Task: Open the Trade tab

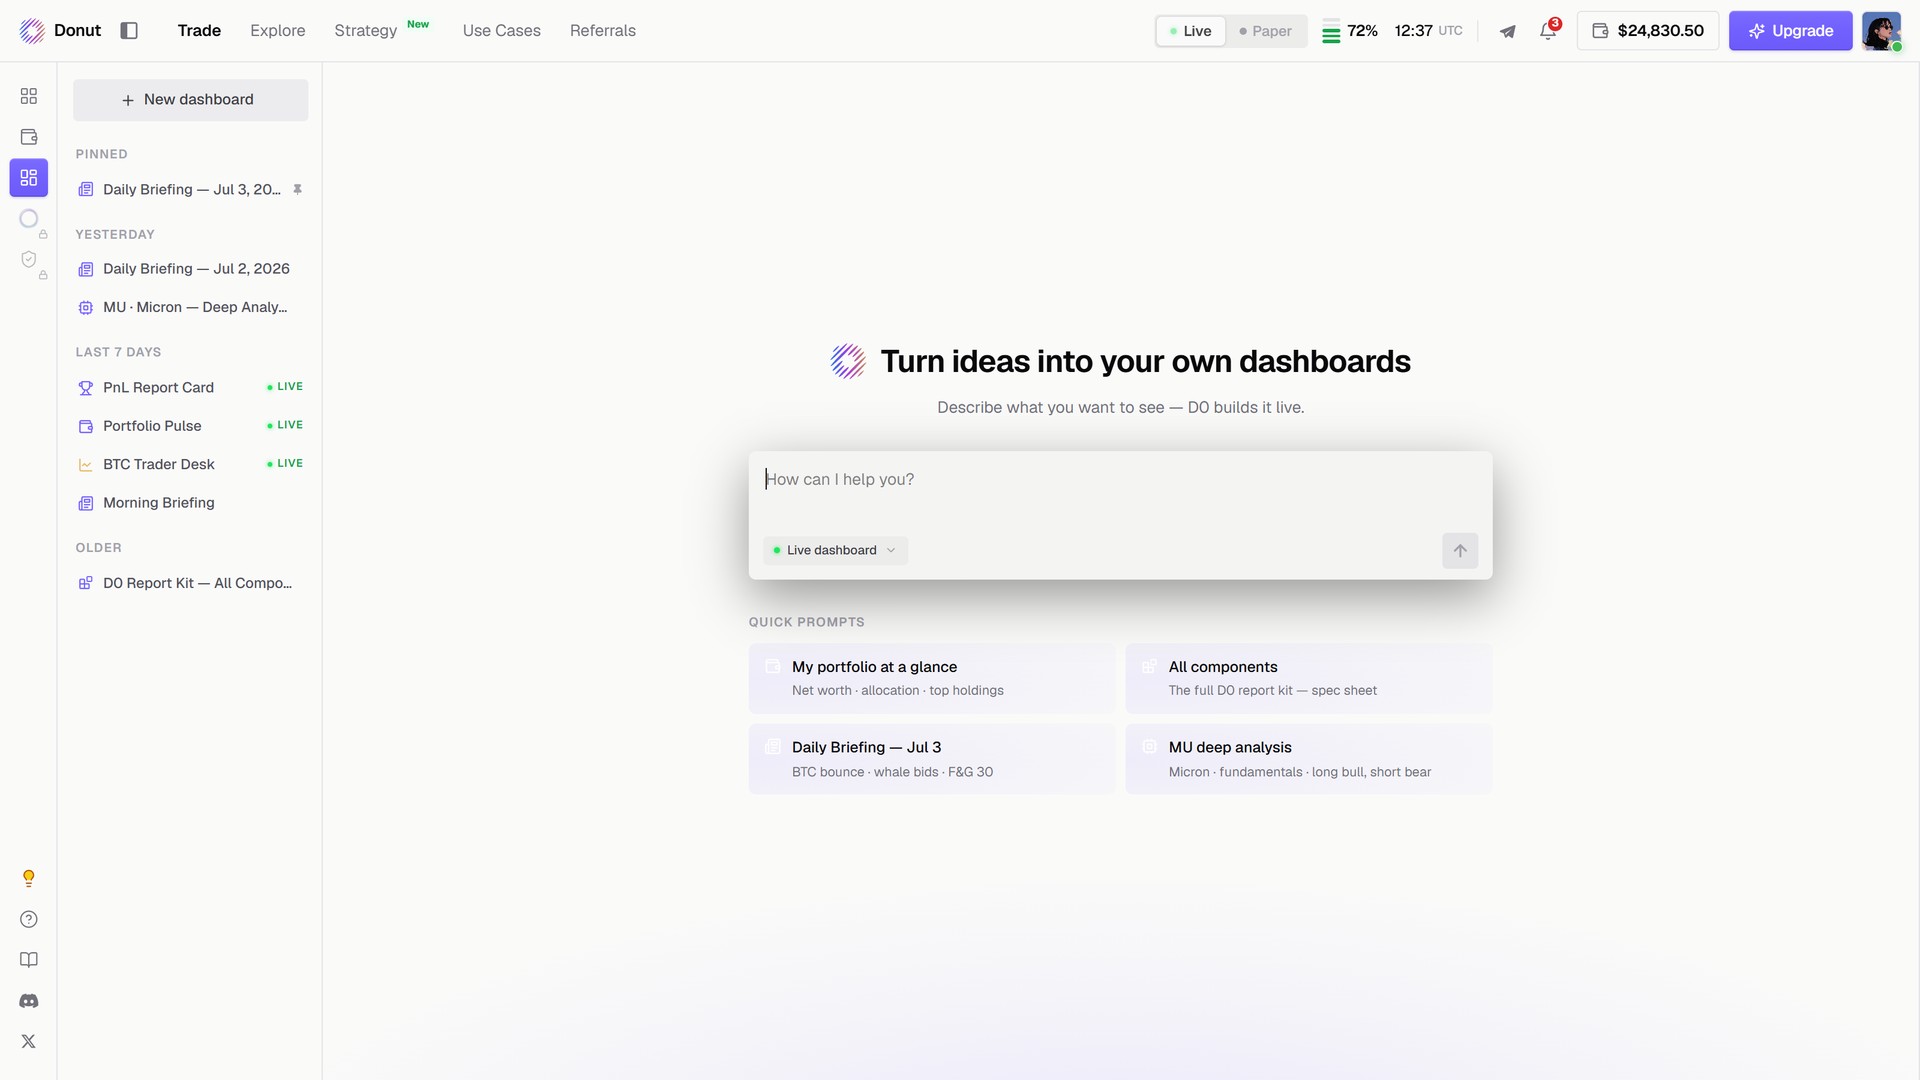Action: [199, 31]
